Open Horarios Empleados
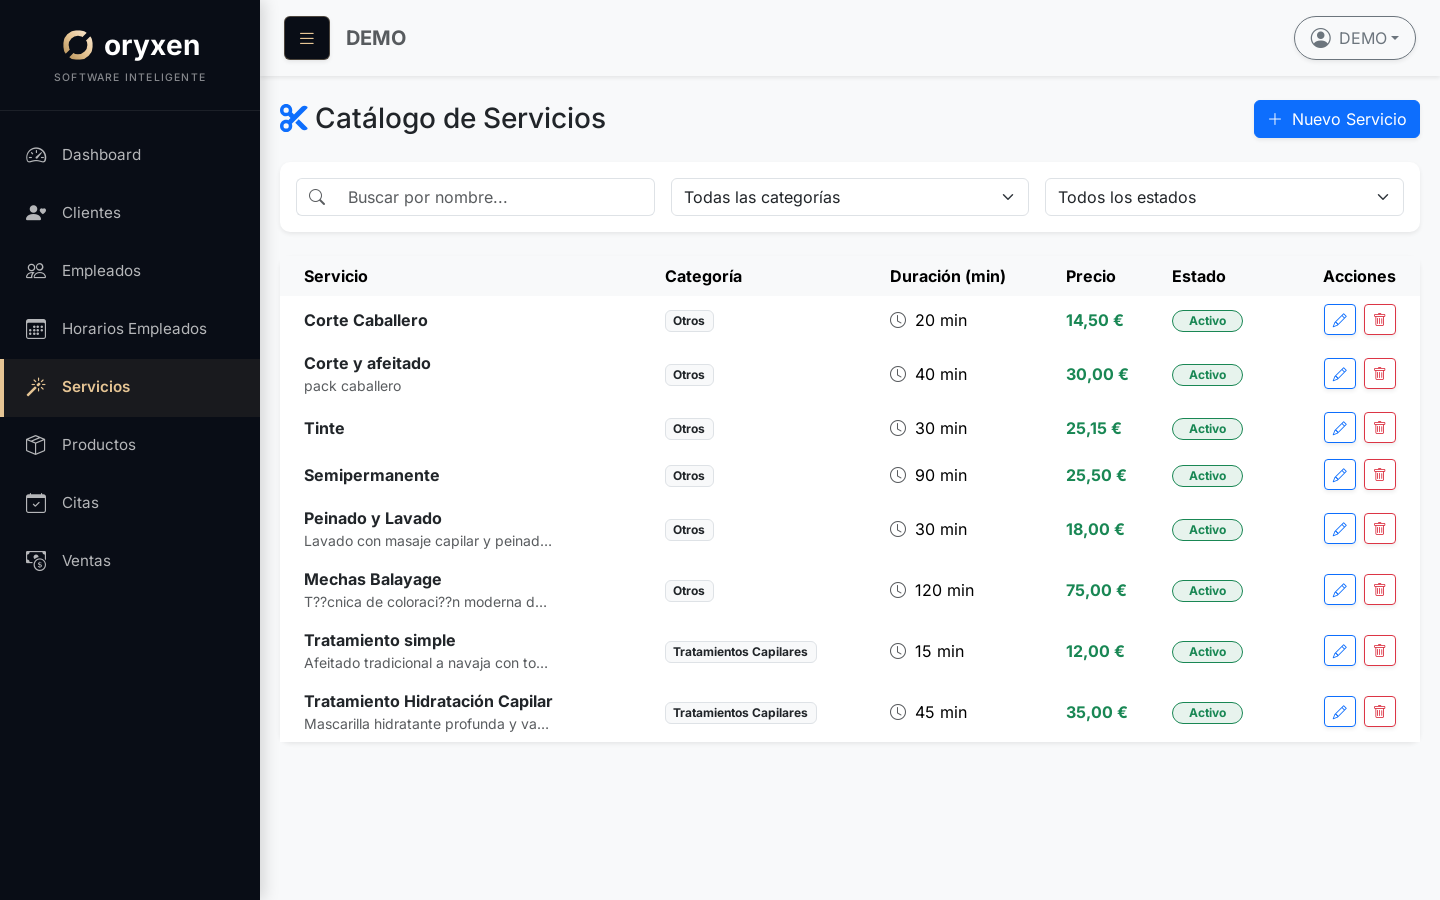1440x900 pixels. coord(130,329)
